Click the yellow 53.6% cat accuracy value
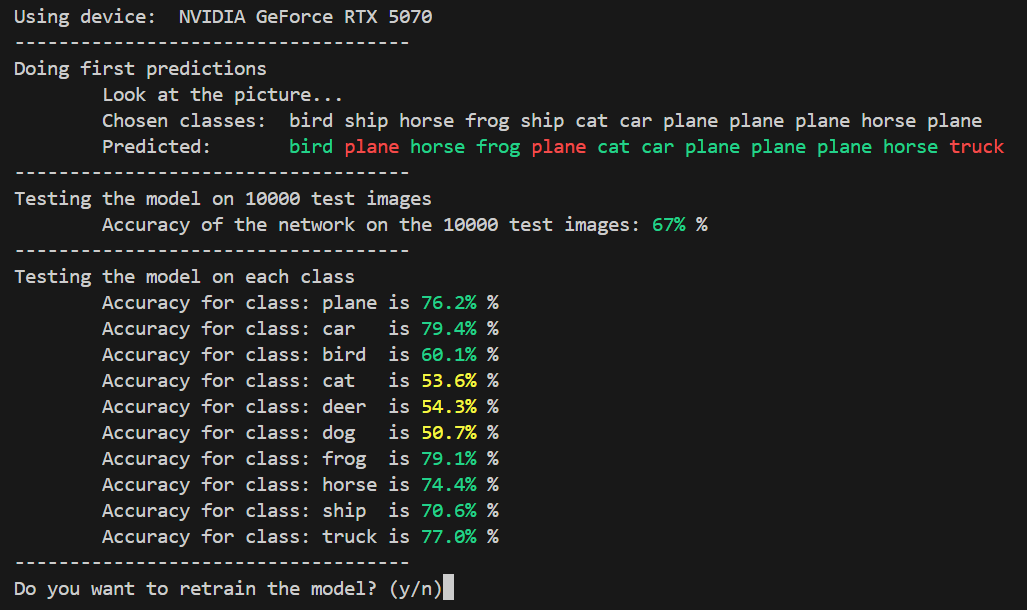The height and width of the screenshot is (610, 1027). [x=449, y=381]
